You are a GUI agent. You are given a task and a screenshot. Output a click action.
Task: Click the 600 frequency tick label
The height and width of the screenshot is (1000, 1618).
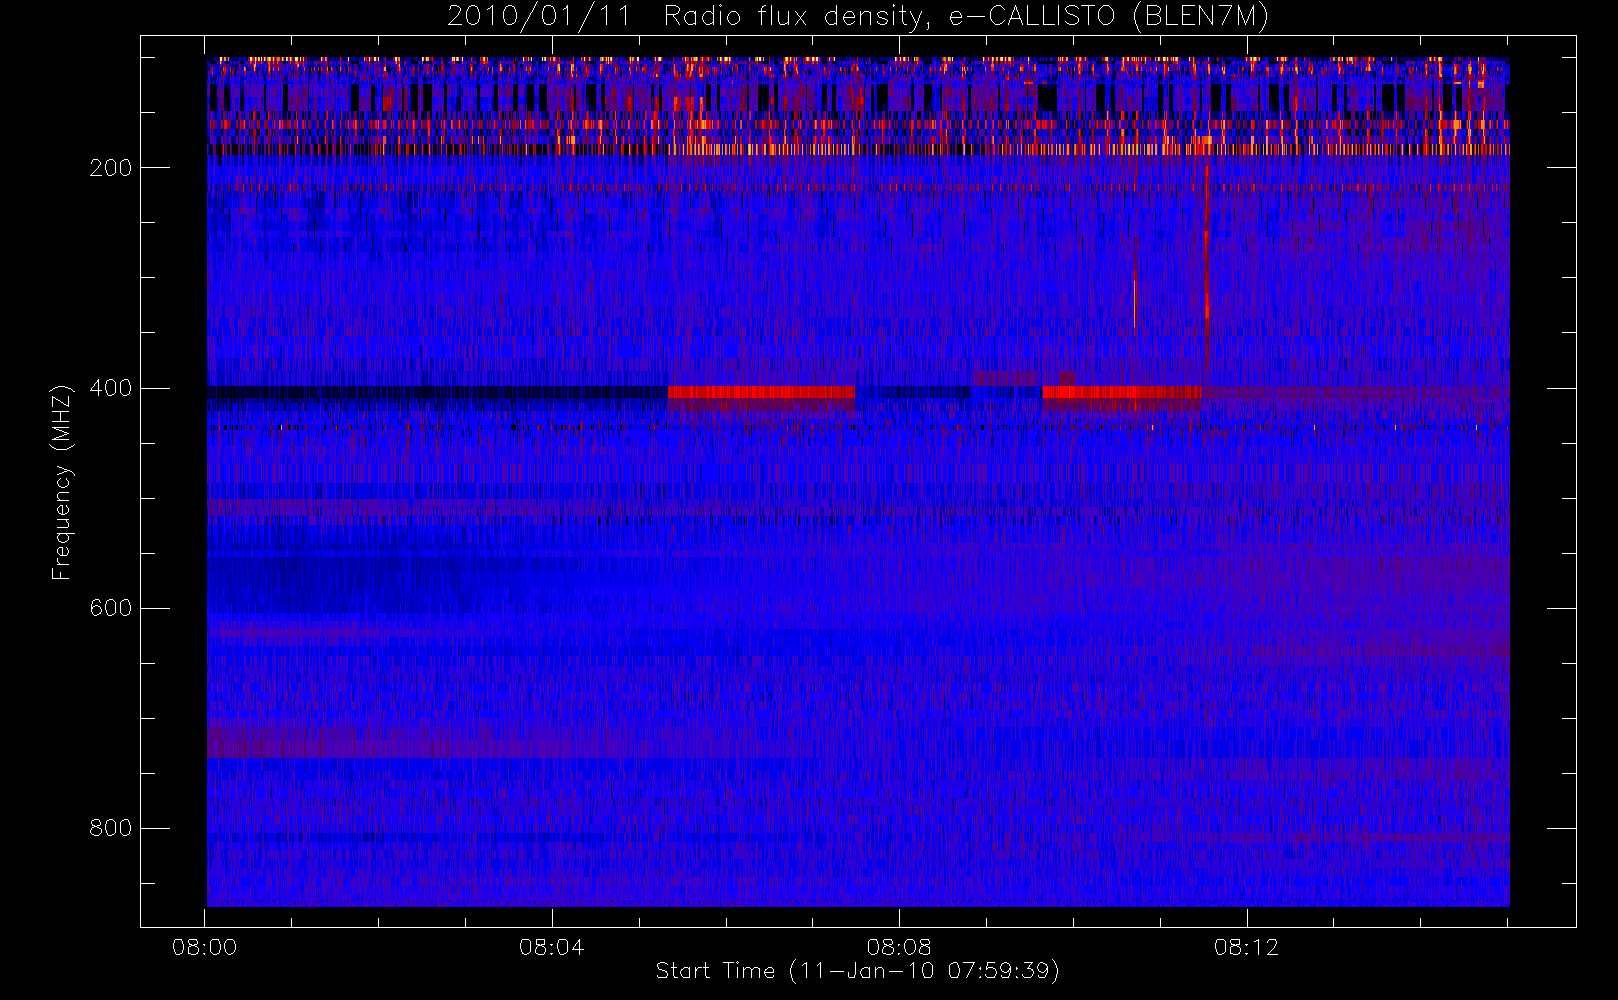click(110, 608)
